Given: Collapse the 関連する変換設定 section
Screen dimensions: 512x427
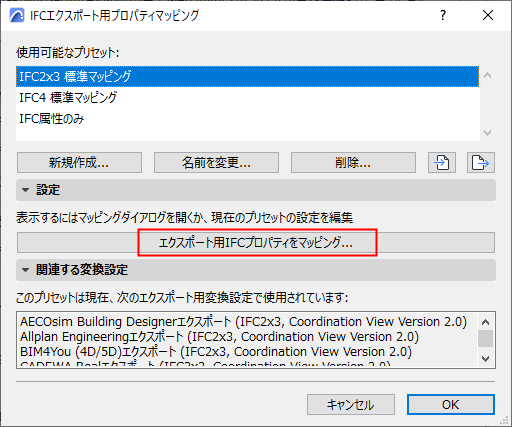Looking at the screenshot, I should click(x=25, y=270).
